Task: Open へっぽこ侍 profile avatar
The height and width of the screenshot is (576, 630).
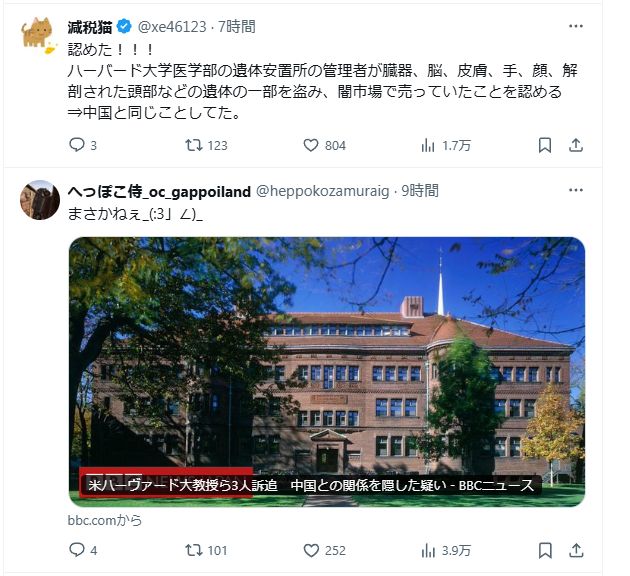Action: (x=40, y=200)
